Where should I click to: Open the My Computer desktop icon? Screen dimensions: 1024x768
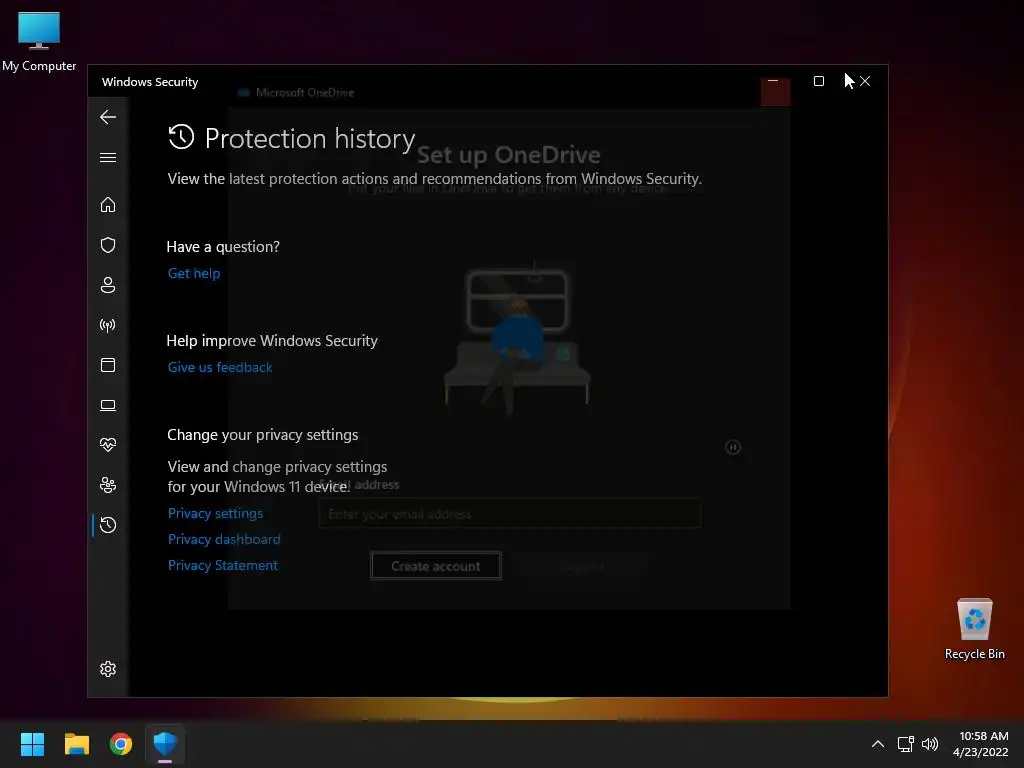pos(39,41)
